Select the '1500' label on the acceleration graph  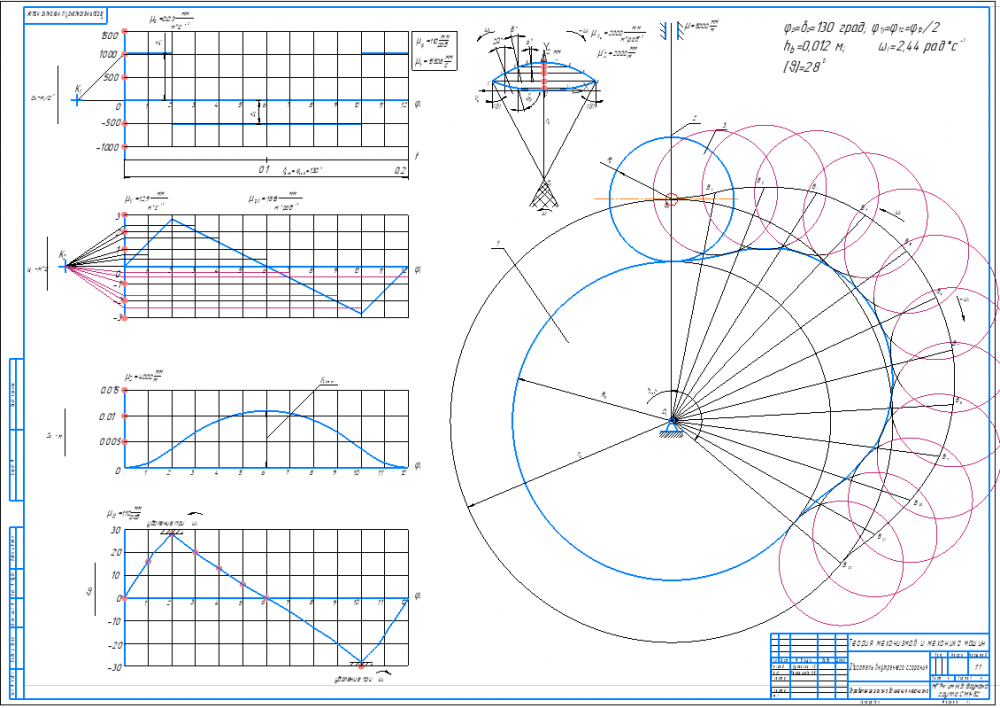pyautogui.click(x=109, y=36)
